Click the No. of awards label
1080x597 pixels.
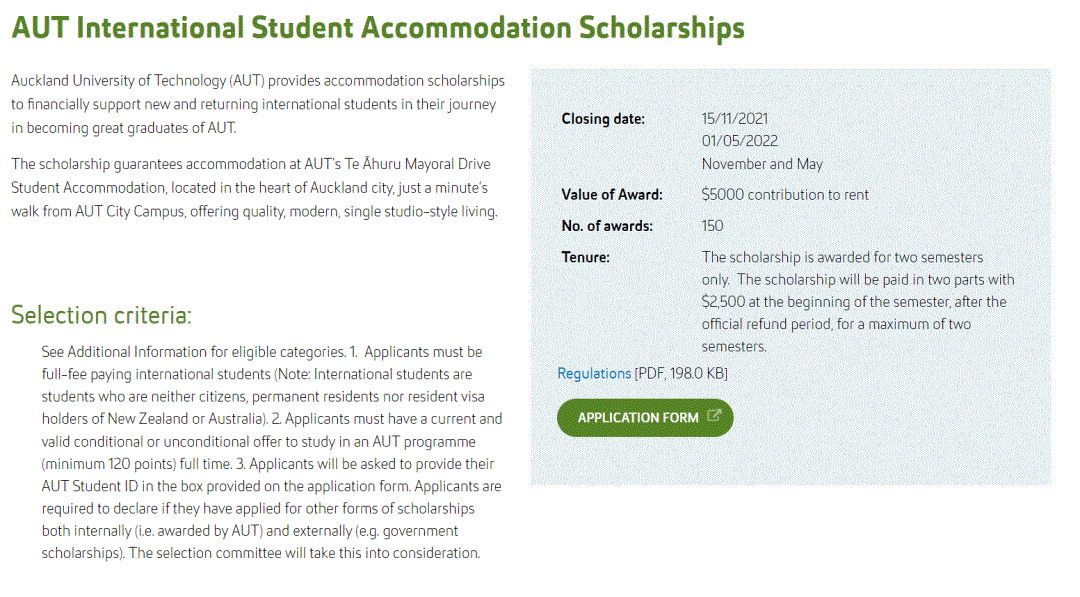pyautogui.click(x=607, y=226)
